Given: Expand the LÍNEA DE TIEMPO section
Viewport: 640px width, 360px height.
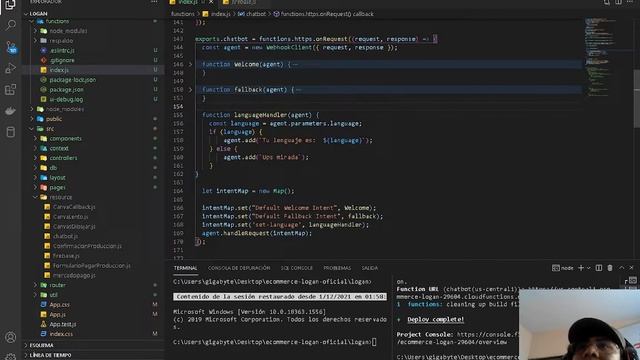Looking at the screenshot, I should coord(50,355).
